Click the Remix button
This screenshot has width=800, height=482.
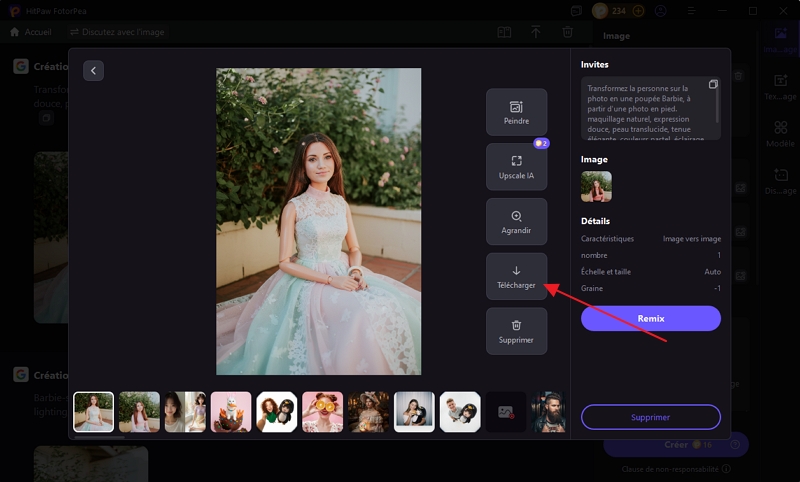[650, 318]
